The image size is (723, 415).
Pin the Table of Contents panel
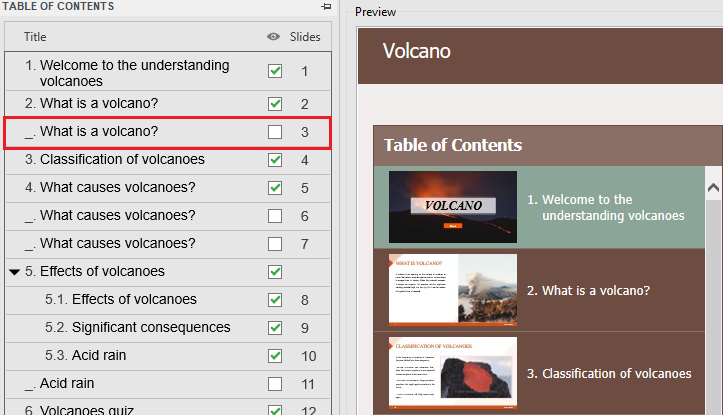[x=326, y=6]
